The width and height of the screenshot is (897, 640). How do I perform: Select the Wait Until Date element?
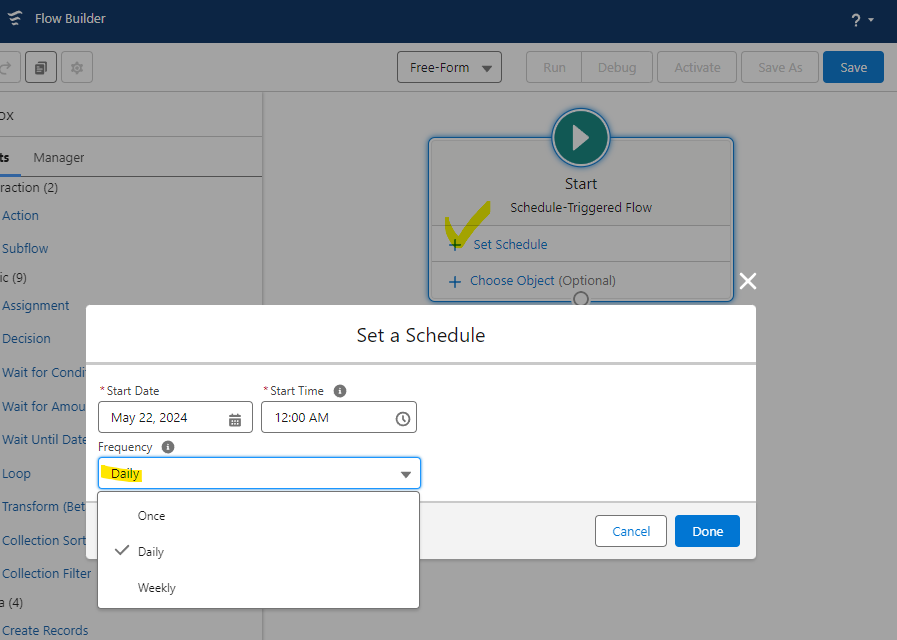(x=43, y=439)
